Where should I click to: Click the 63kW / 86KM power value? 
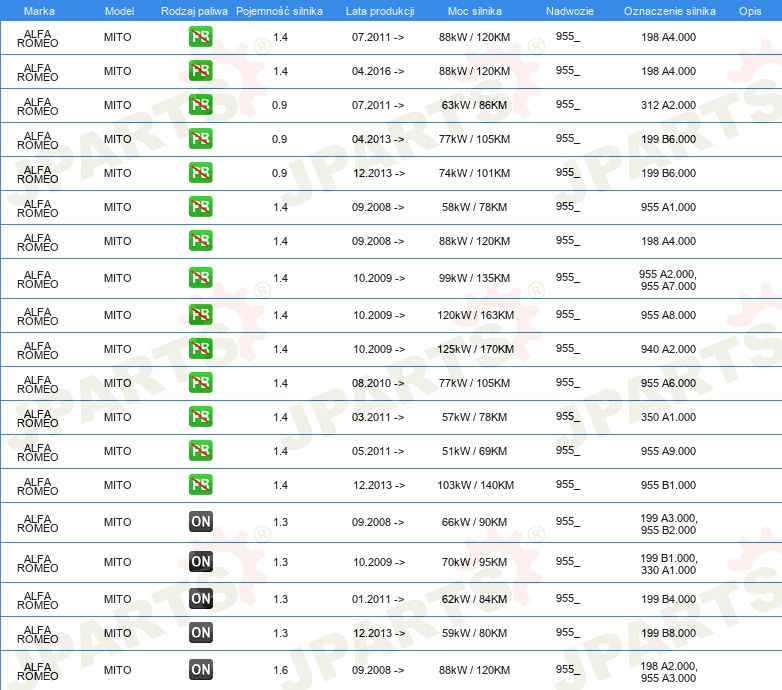point(474,105)
